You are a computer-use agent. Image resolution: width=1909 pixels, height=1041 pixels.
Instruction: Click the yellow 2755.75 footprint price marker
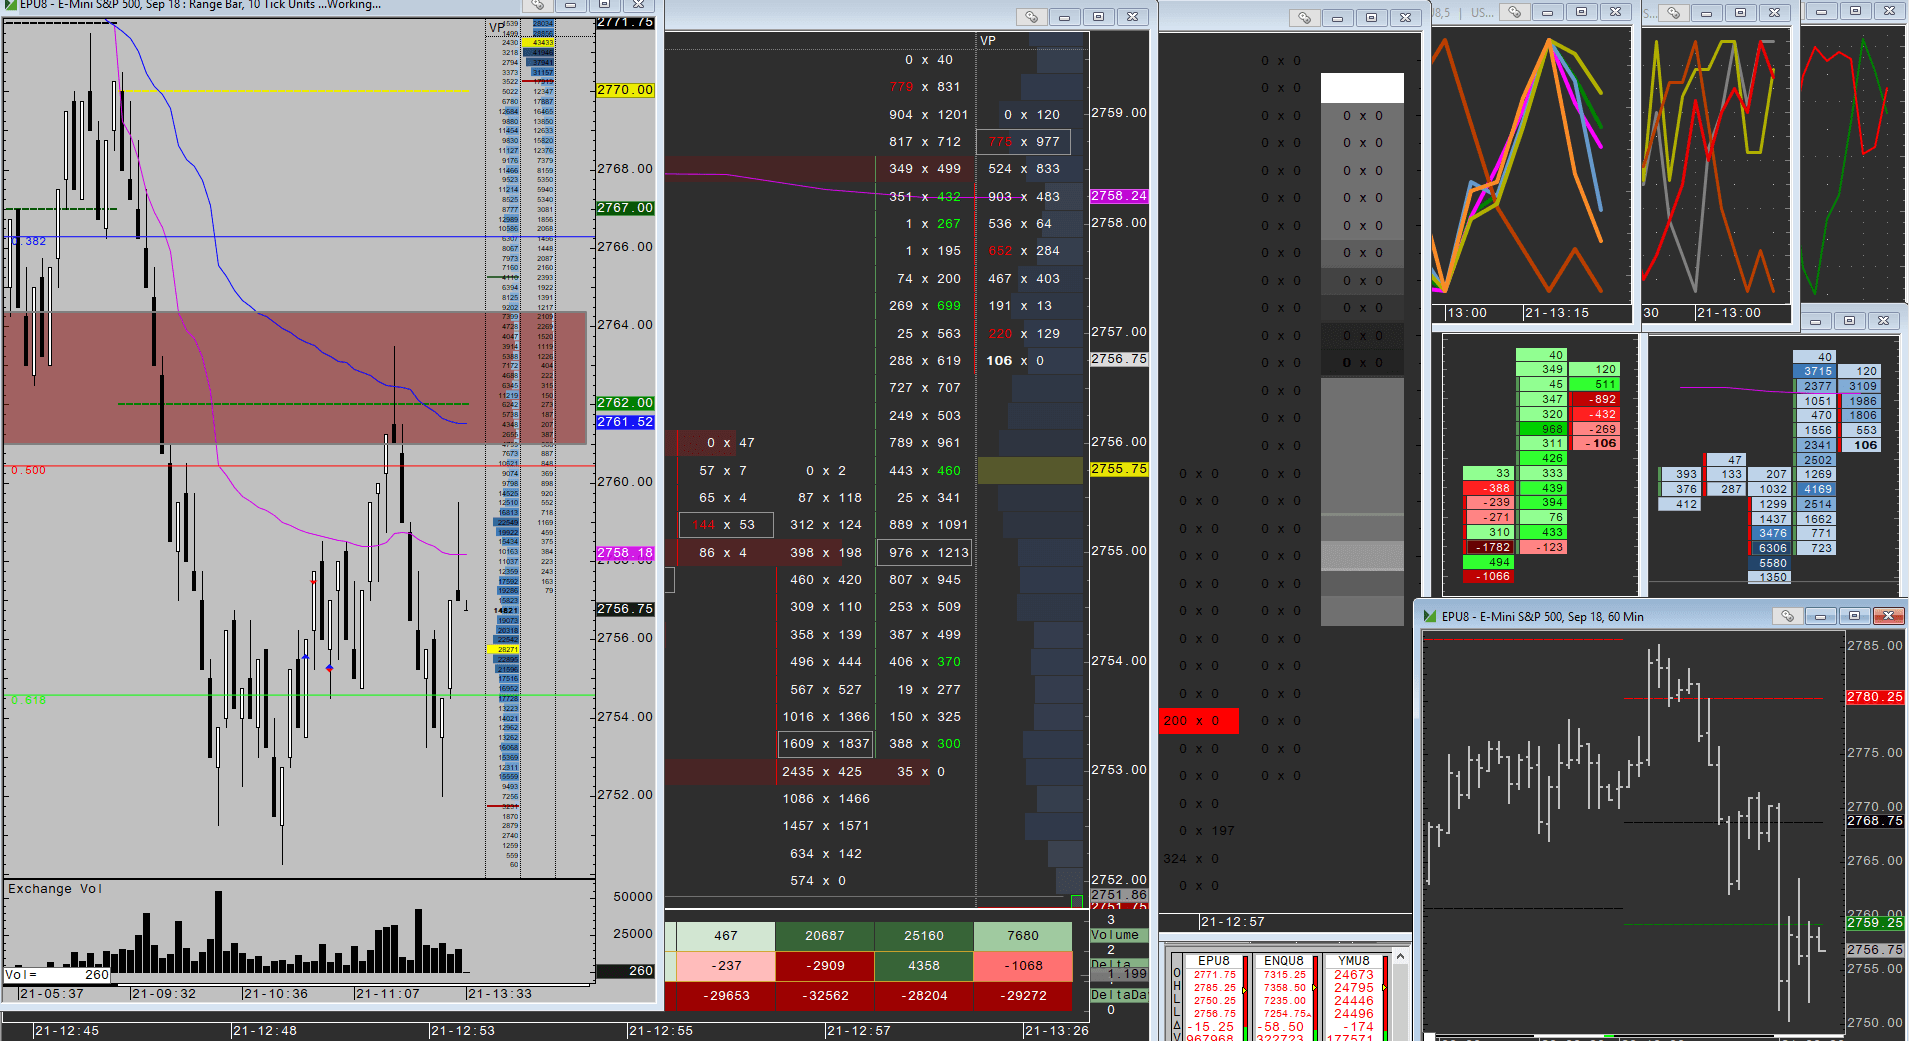tap(1119, 469)
